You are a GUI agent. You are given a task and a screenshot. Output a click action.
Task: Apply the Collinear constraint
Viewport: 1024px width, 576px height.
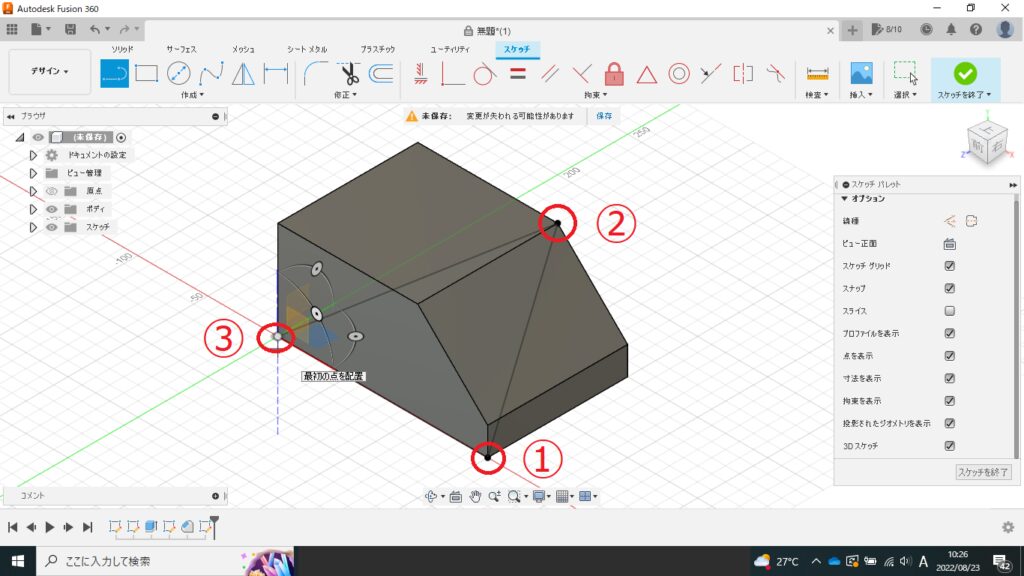coord(711,74)
